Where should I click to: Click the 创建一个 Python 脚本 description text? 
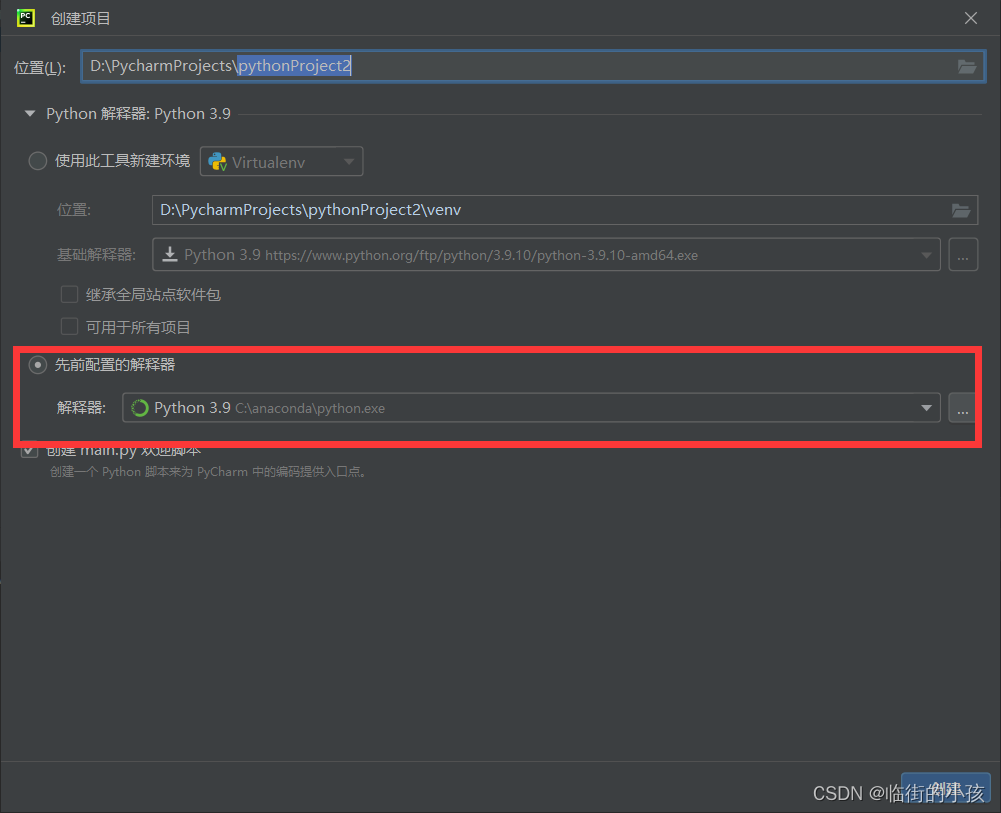(209, 472)
